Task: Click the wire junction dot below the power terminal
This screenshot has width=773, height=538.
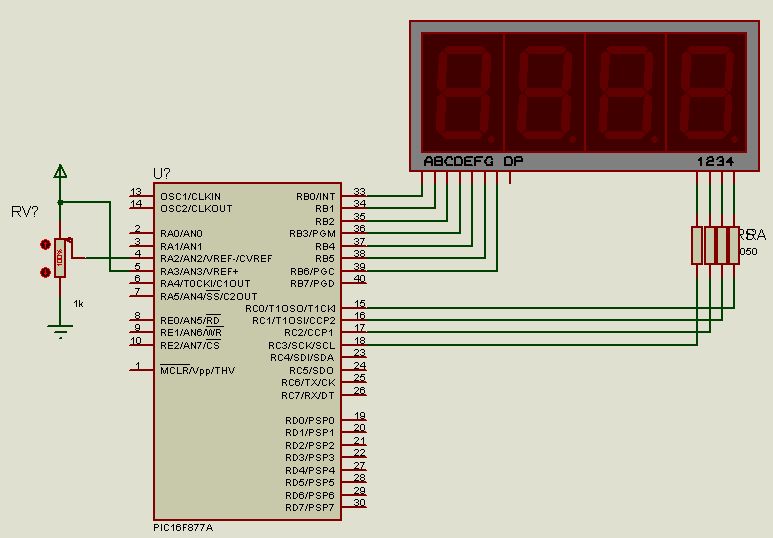Action: coord(60,202)
